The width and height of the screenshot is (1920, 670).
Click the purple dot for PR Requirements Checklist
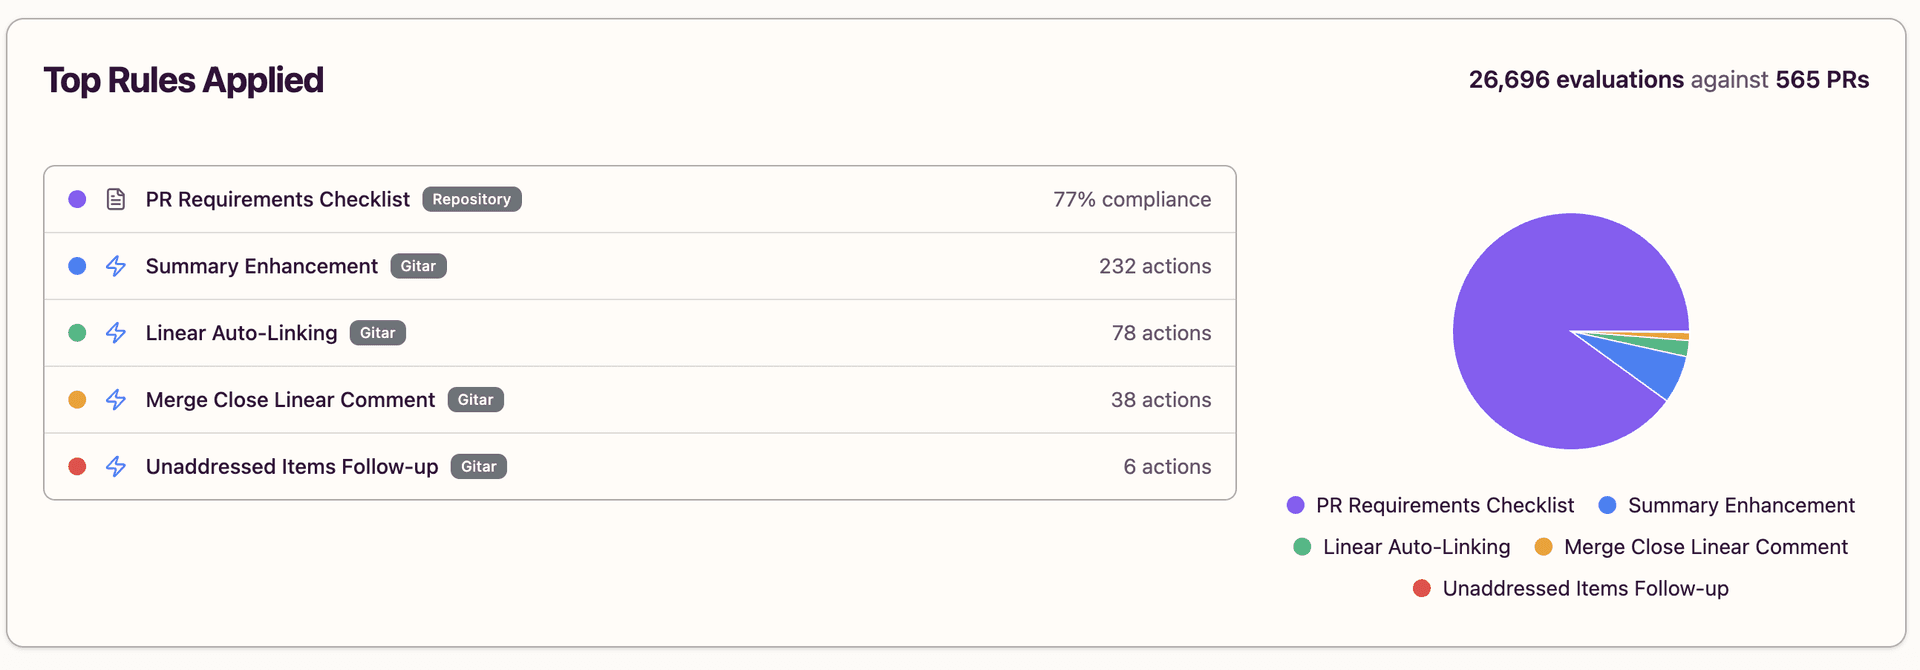coord(77,199)
